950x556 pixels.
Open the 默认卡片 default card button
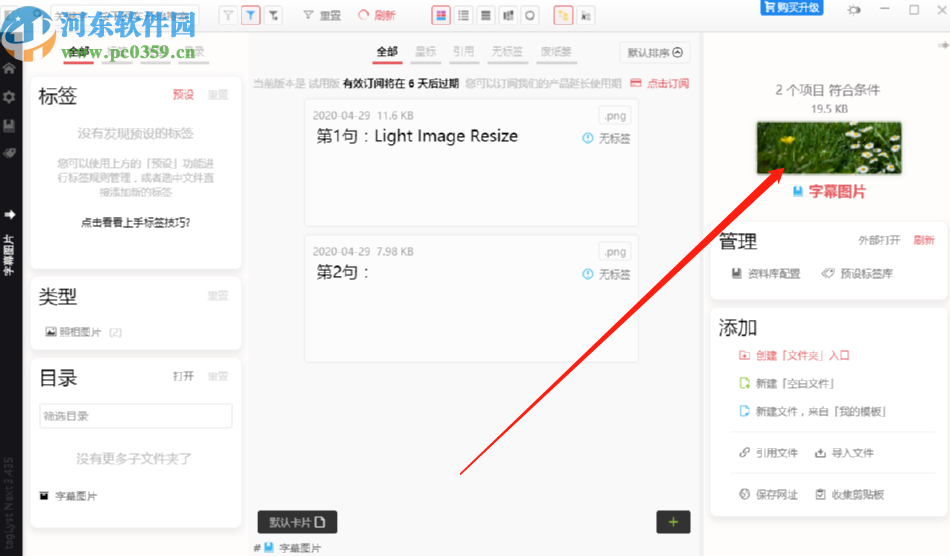point(297,522)
